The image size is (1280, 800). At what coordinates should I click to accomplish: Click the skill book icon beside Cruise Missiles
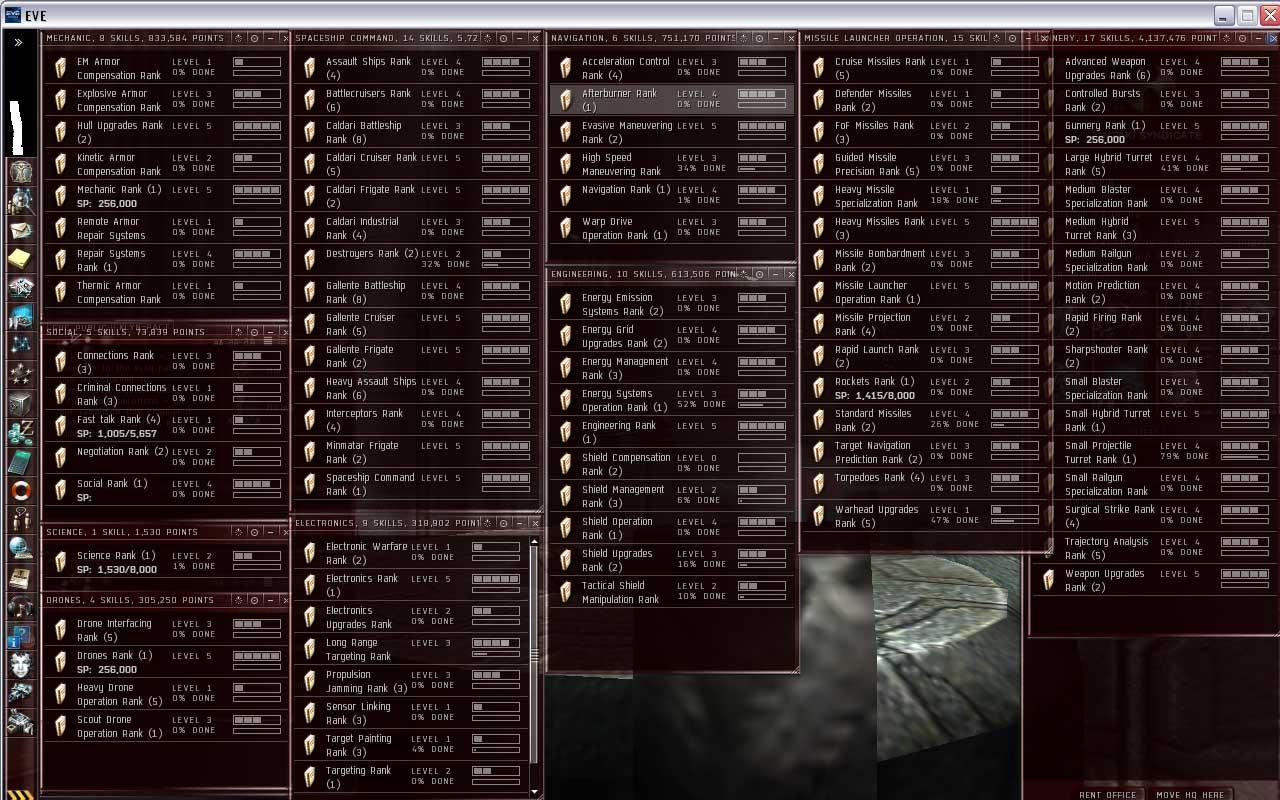coord(818,68)
